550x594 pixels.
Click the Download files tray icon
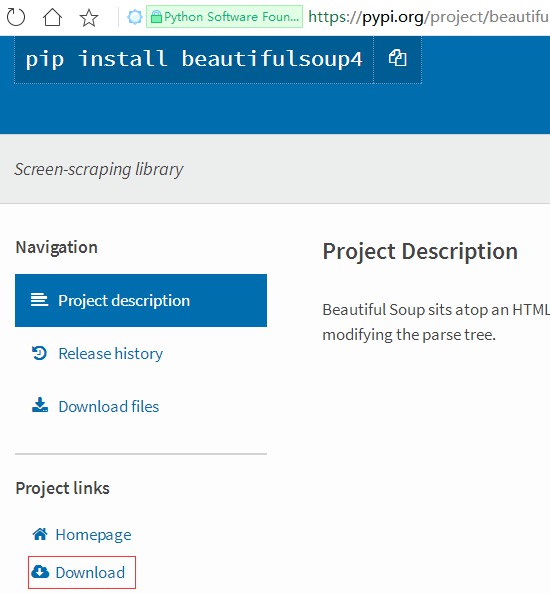click(x=40, y=405)
